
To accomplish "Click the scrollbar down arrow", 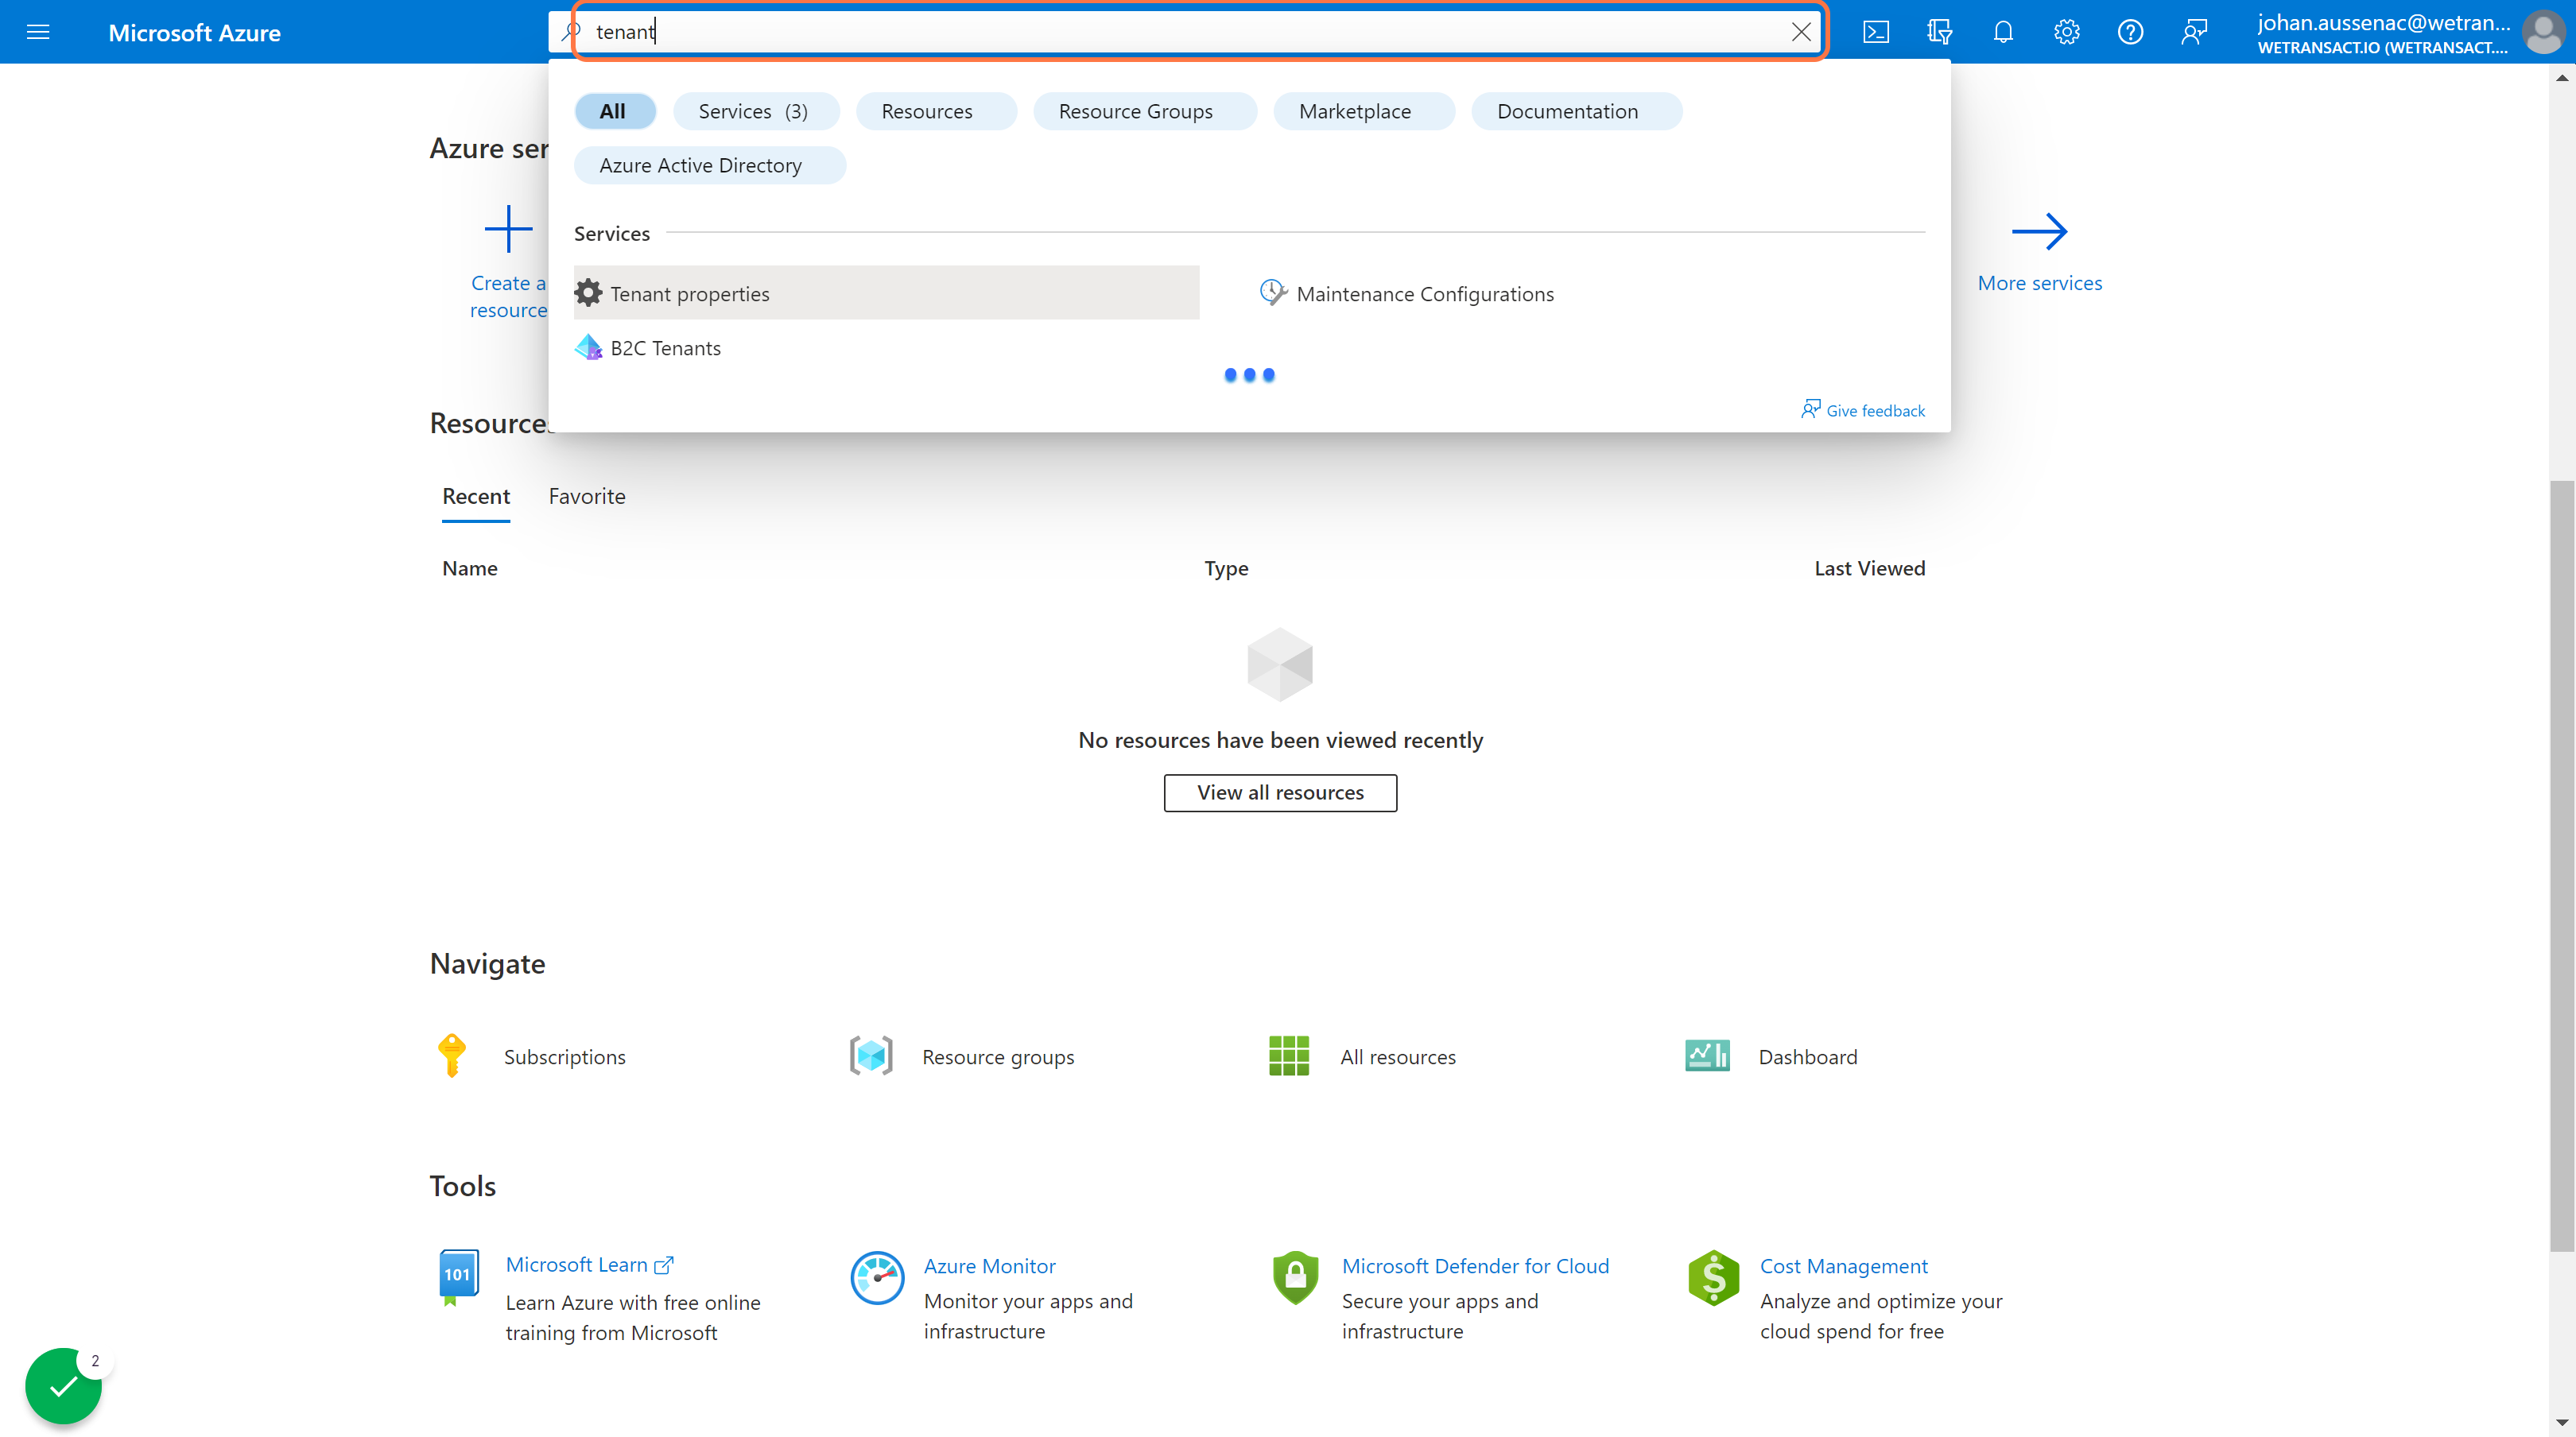I will tap(2562, 1422).
